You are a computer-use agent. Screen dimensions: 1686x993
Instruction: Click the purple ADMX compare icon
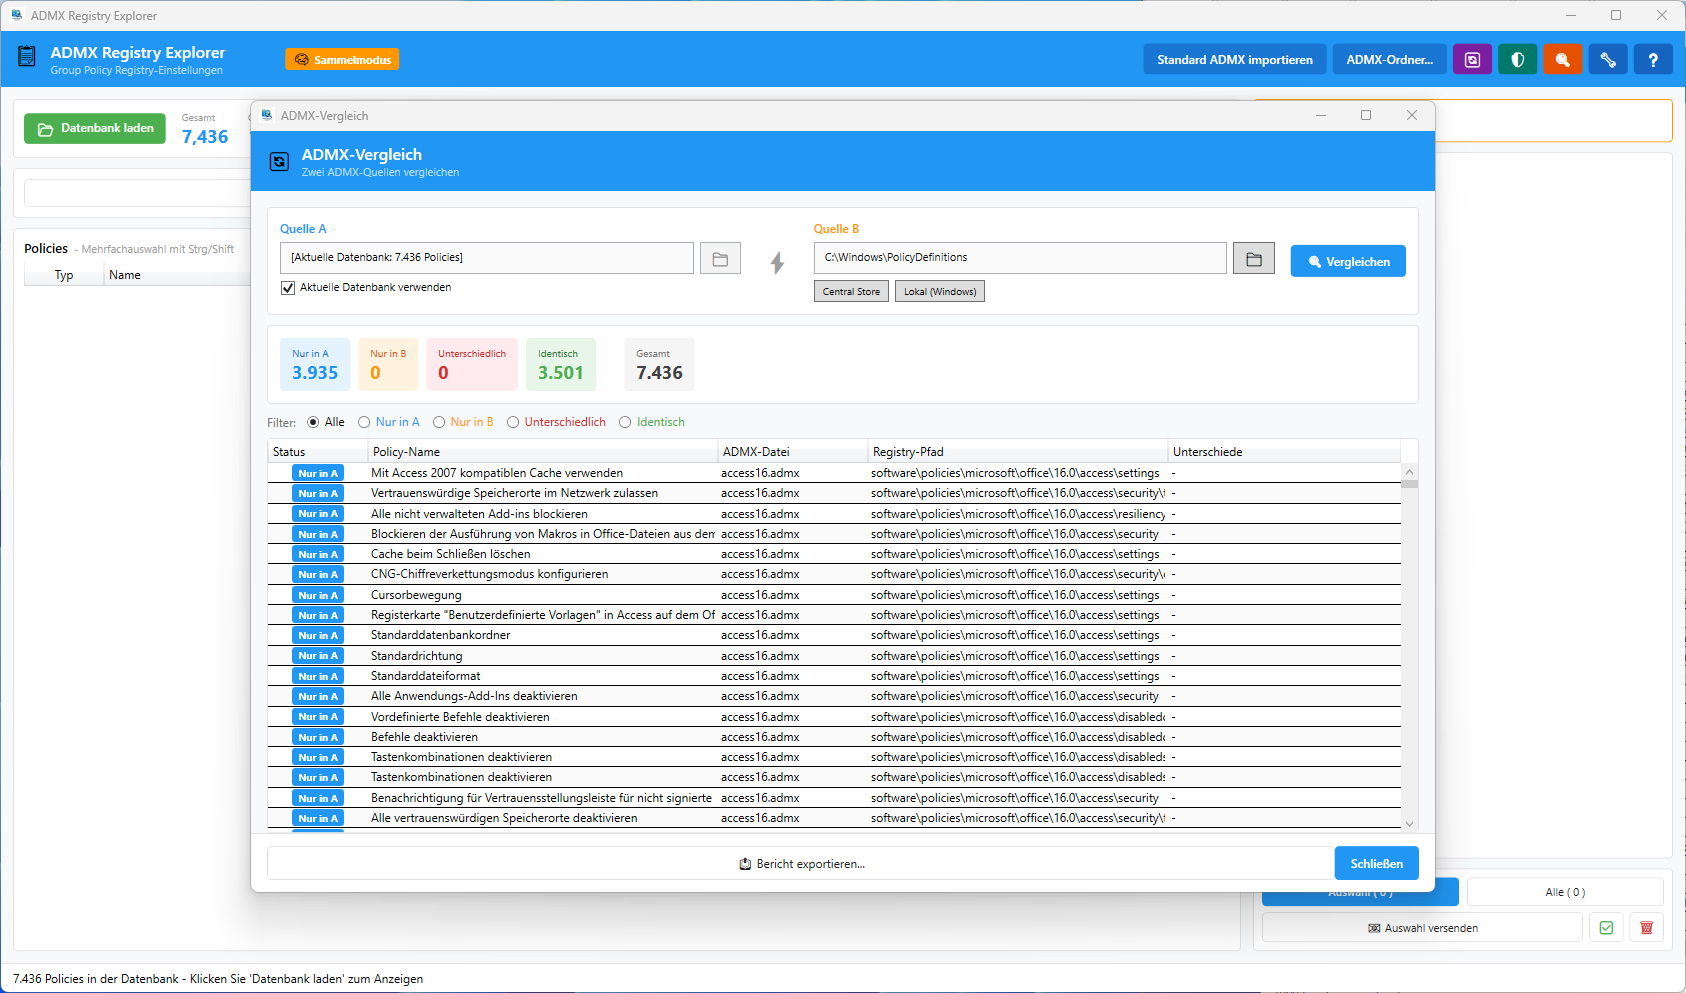tap(1472, 60)
